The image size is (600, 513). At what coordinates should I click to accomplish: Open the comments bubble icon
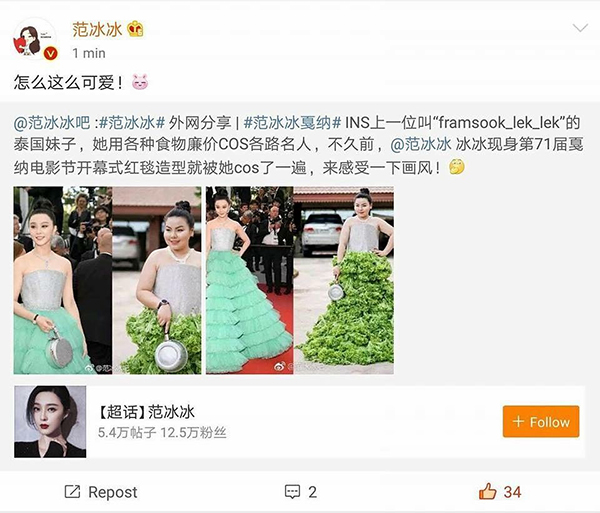[292, 492]
